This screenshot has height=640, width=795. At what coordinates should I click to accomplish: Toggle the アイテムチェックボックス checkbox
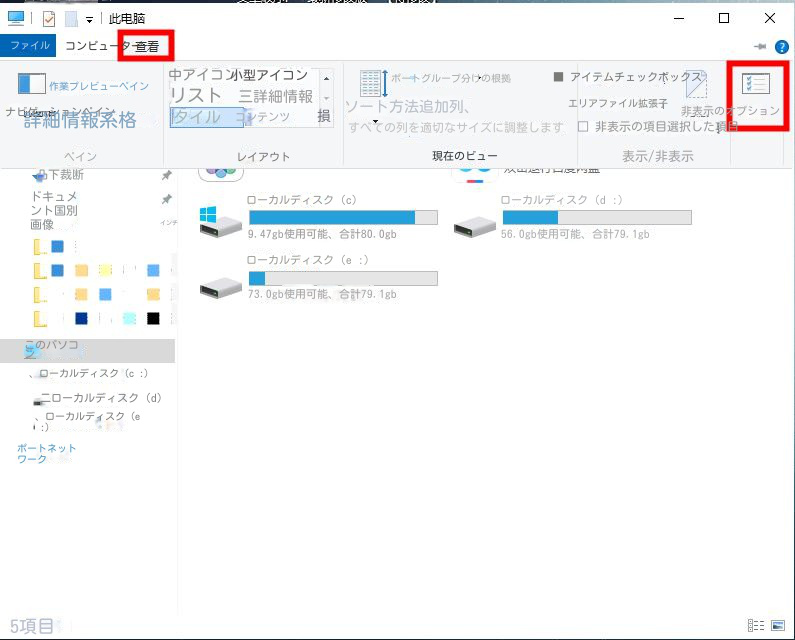pos(558,77)
